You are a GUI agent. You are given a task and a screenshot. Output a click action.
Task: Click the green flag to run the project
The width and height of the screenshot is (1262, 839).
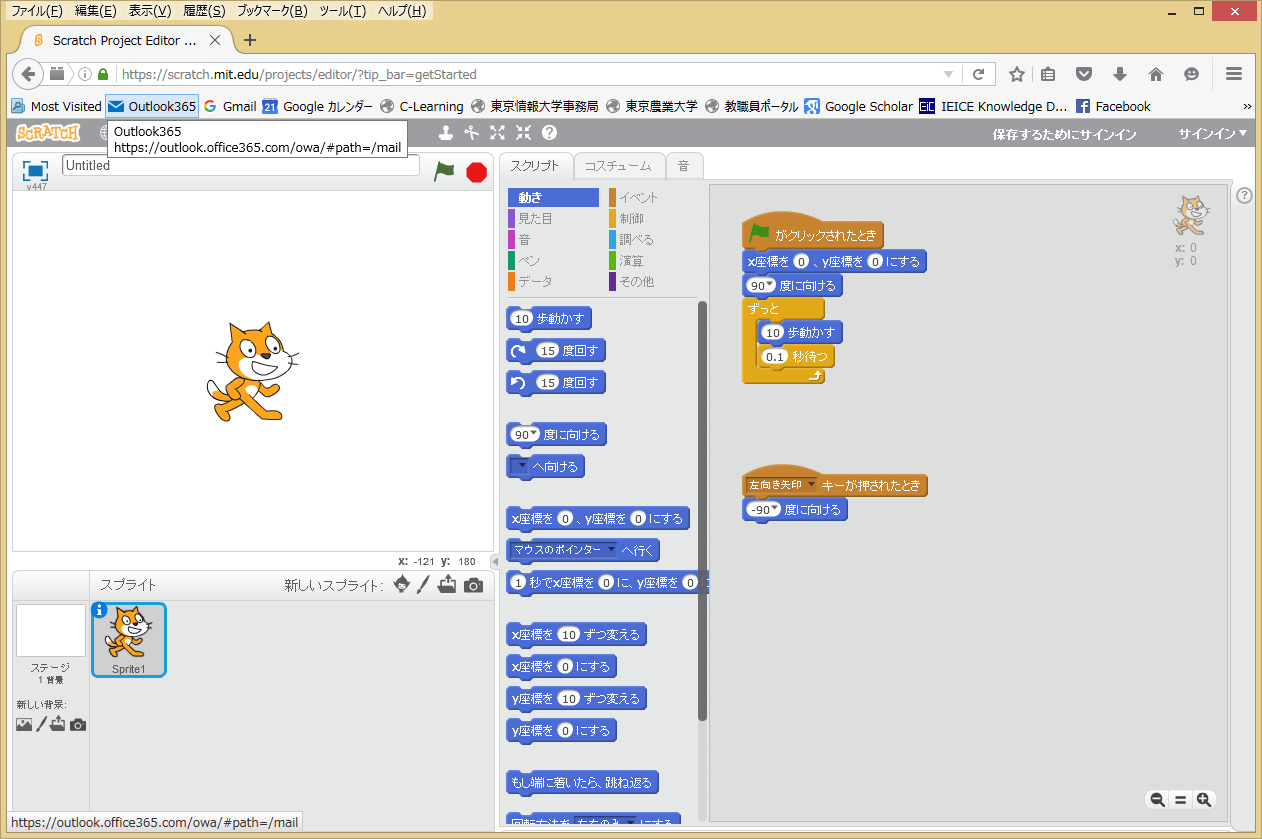(x=444, y=171)
